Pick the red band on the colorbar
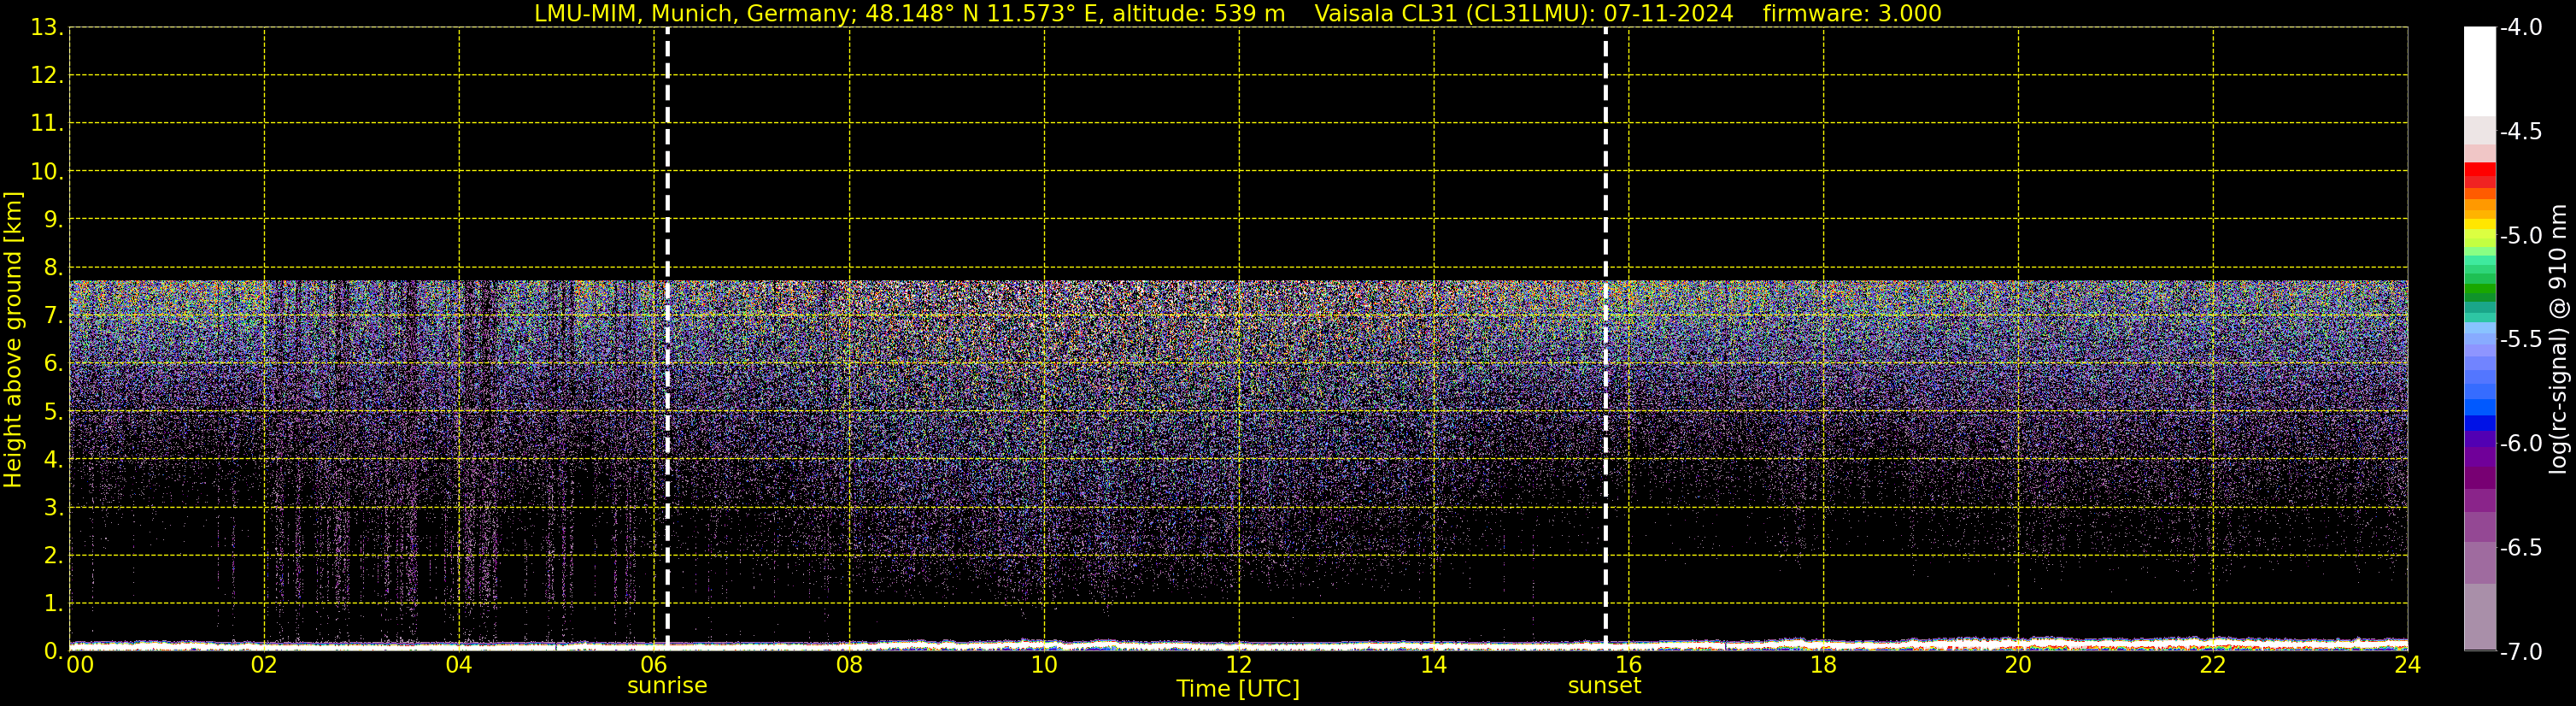 [2480, 170]
